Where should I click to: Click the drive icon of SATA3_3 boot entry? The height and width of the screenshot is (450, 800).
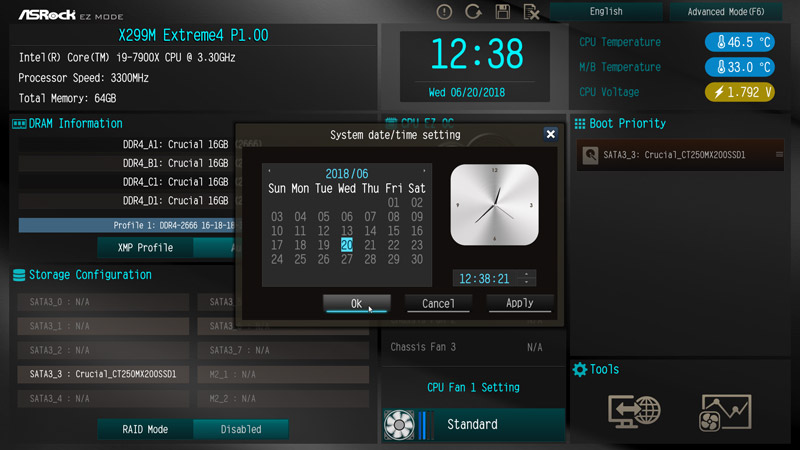tap(590, 155)
